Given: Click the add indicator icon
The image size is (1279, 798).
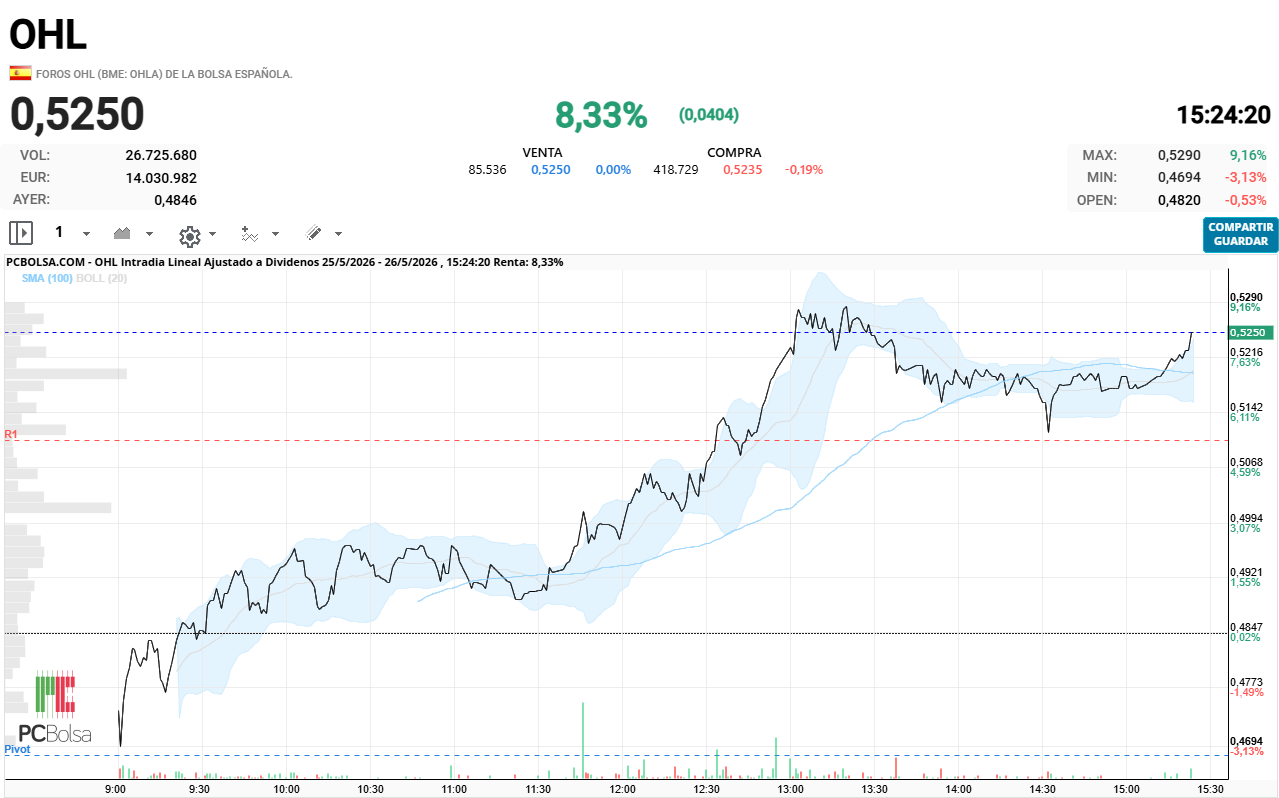Looking at the screenshot, I should (250, 234).
